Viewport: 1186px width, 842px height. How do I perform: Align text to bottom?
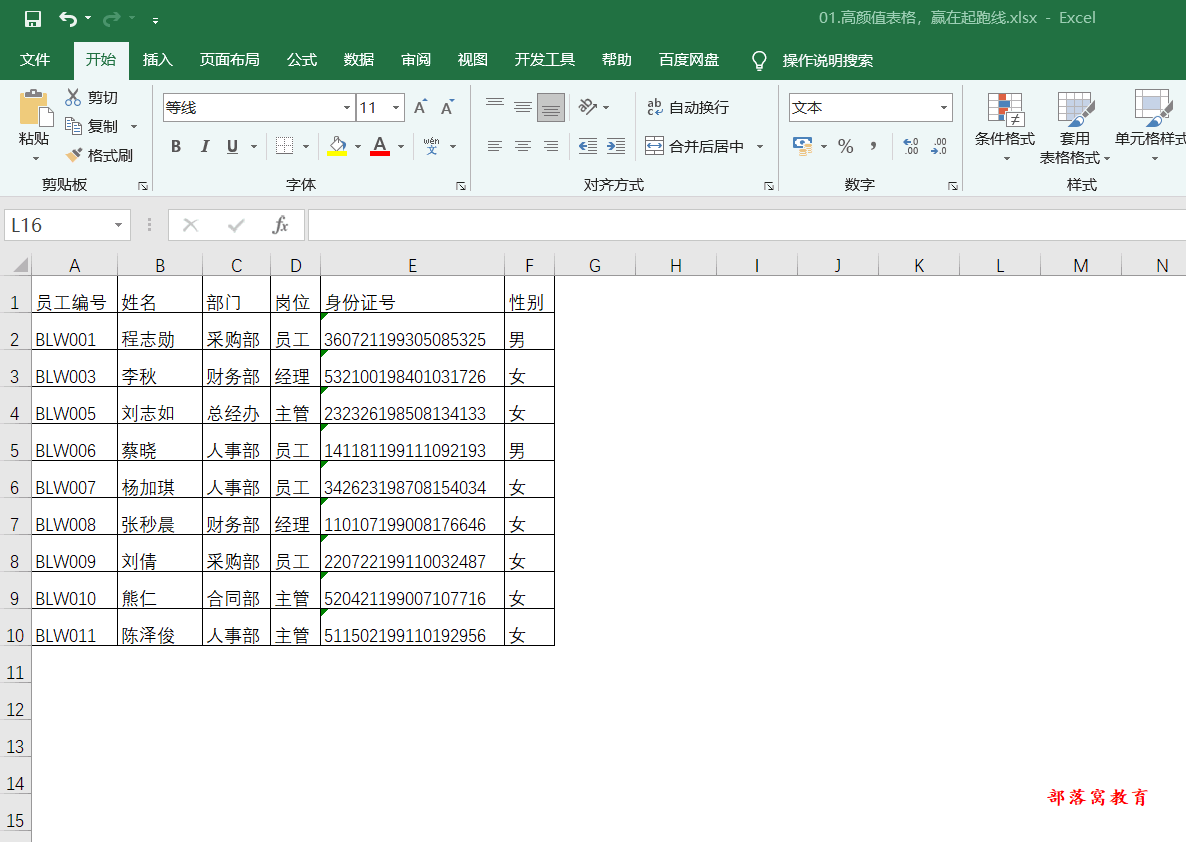pos(551,107)
